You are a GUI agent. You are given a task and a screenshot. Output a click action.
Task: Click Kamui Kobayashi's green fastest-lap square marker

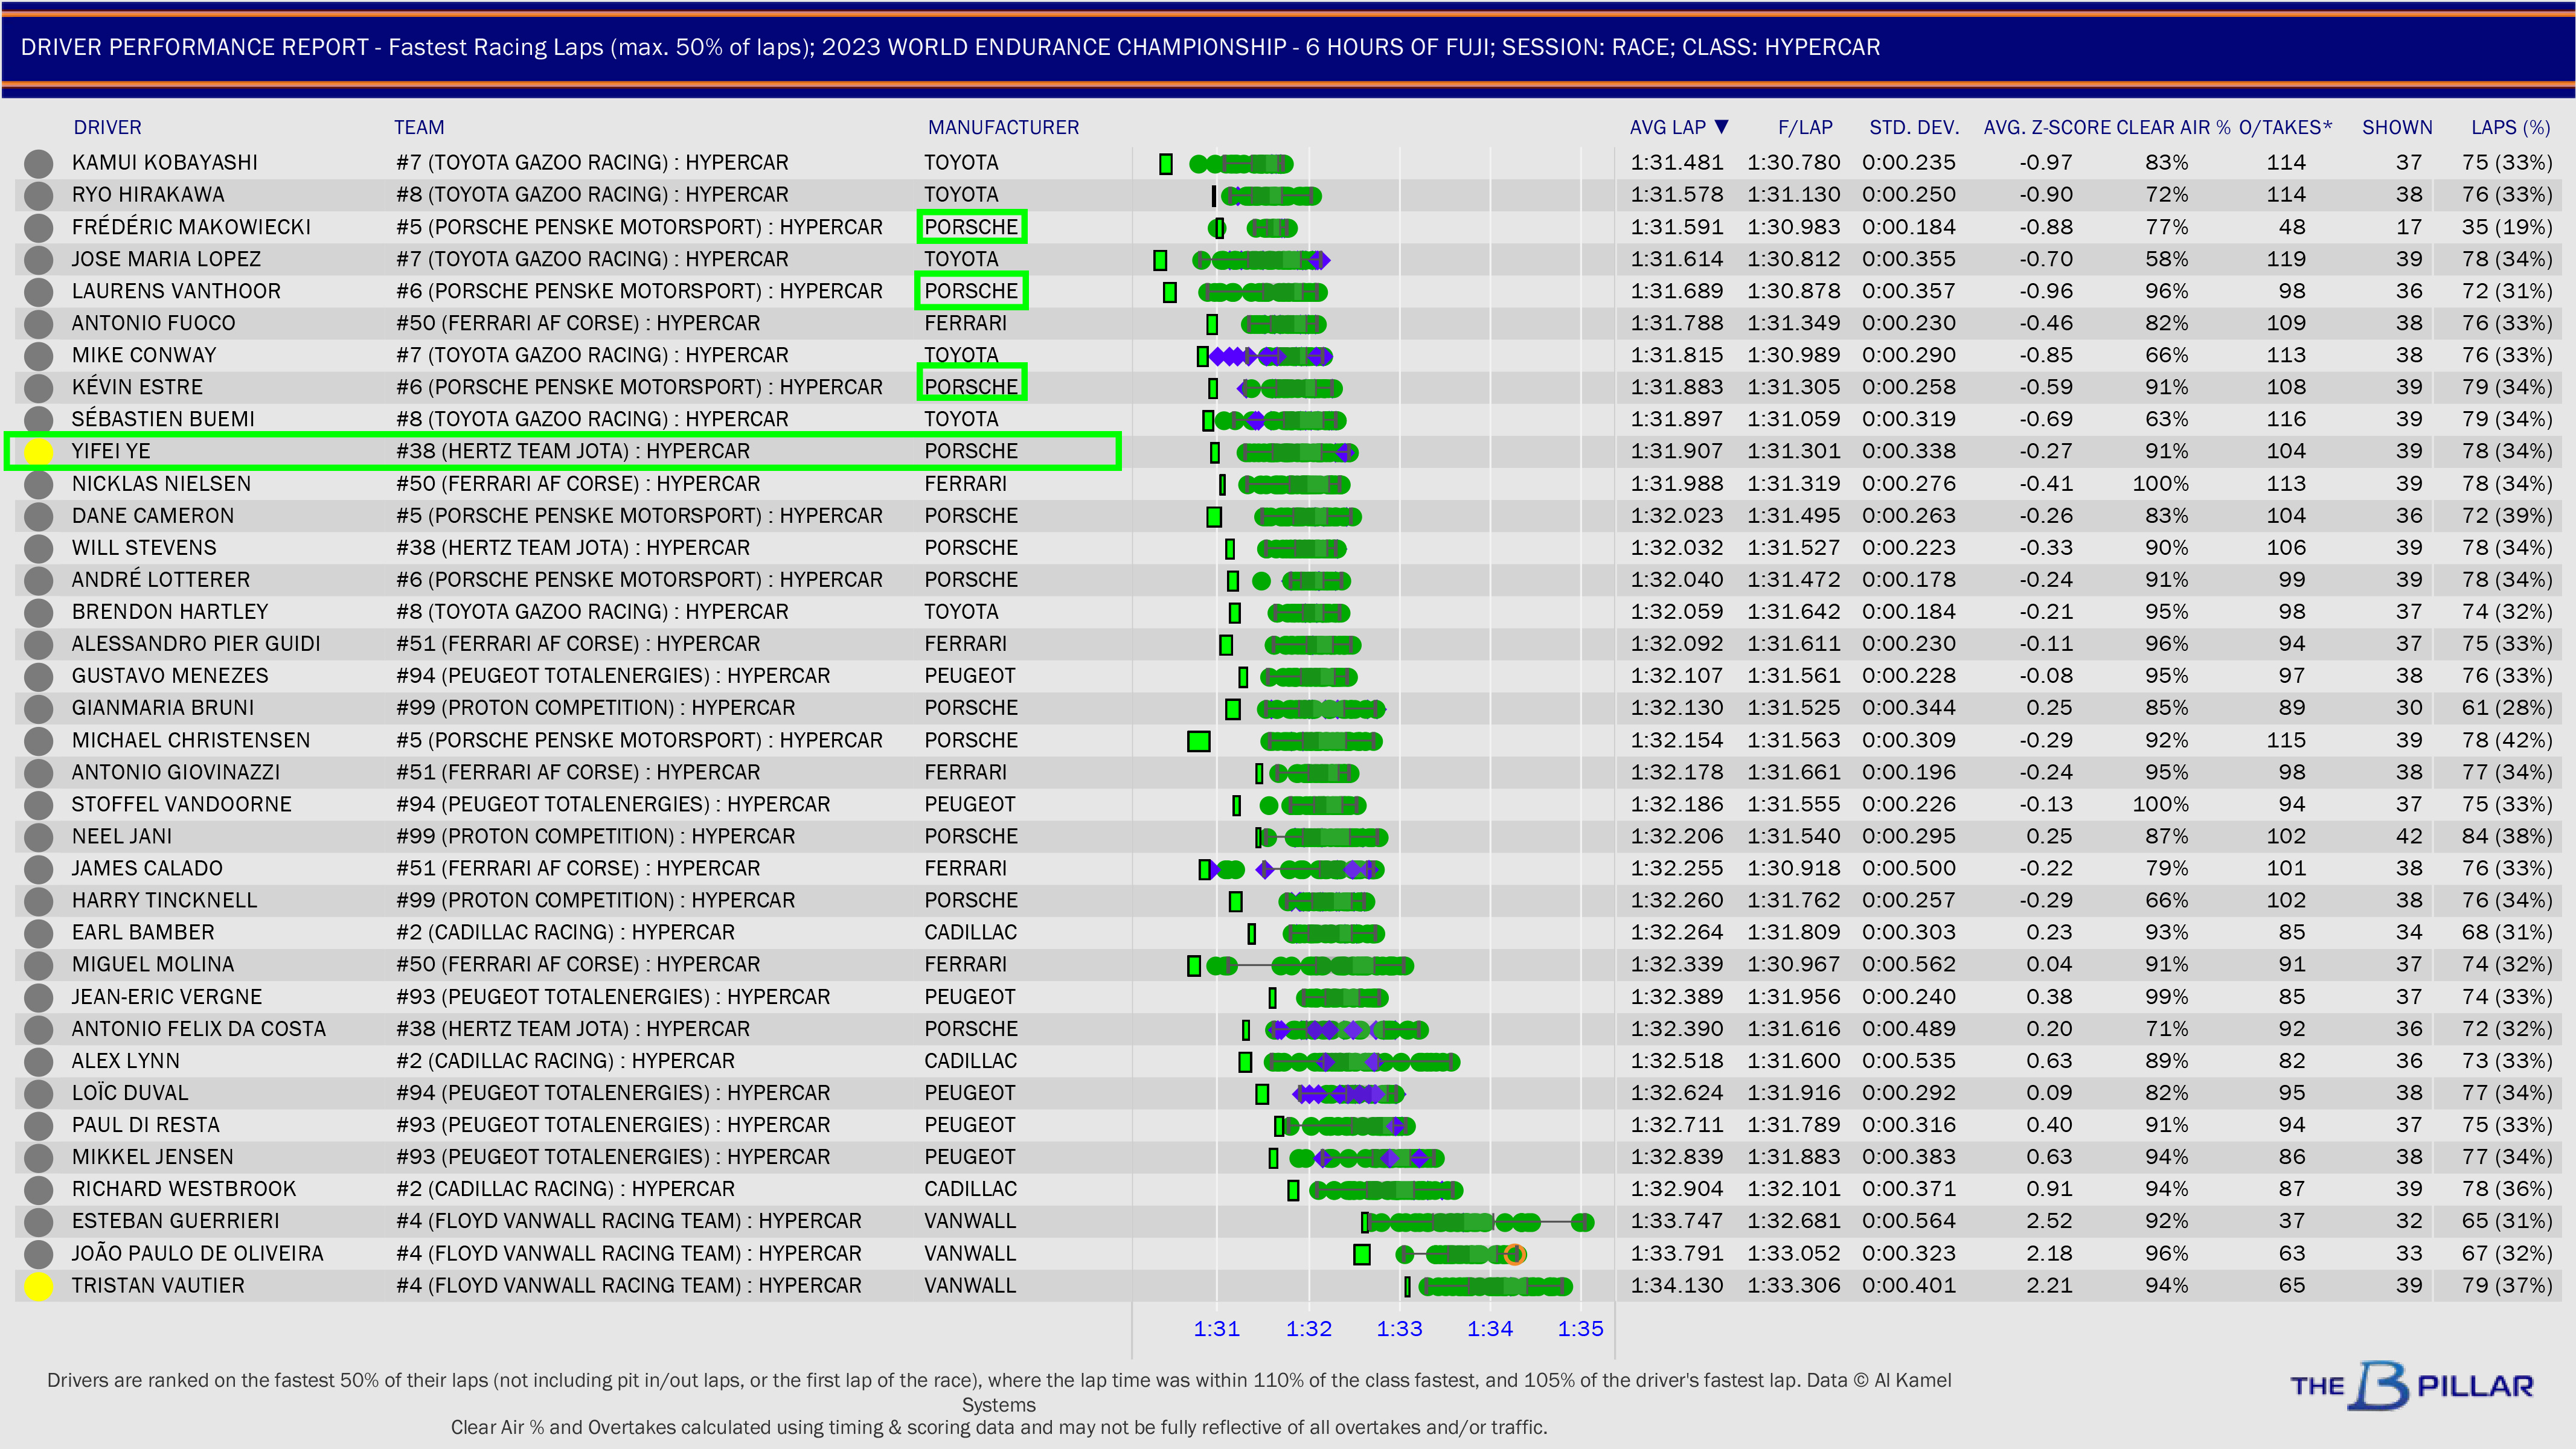(x=1166, y=164)
